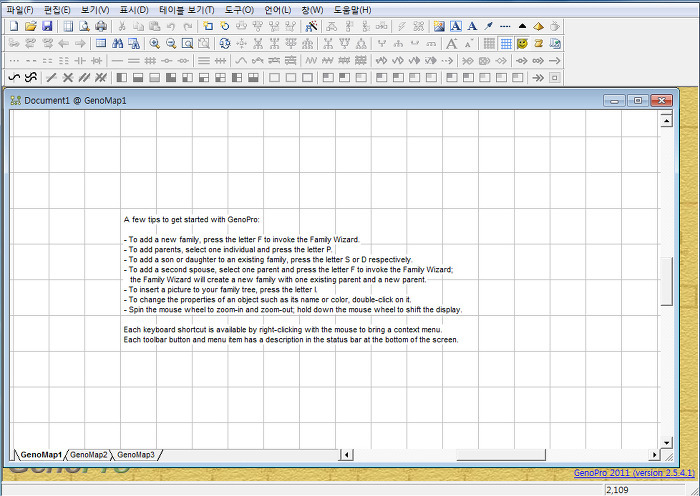Image resolution: width=700 pixels, height=496 pixels.
Task: Zoom to fit using the framed magnifier icon
Action: pyautogui.click(x=188, y=43)
